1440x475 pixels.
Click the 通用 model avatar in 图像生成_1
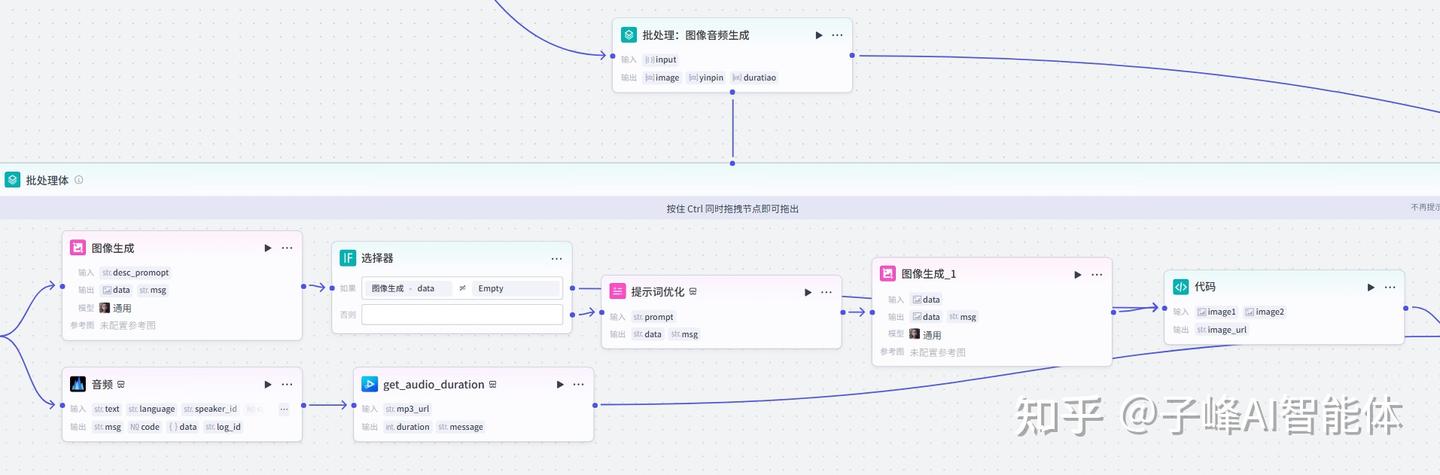pos(914,334)
